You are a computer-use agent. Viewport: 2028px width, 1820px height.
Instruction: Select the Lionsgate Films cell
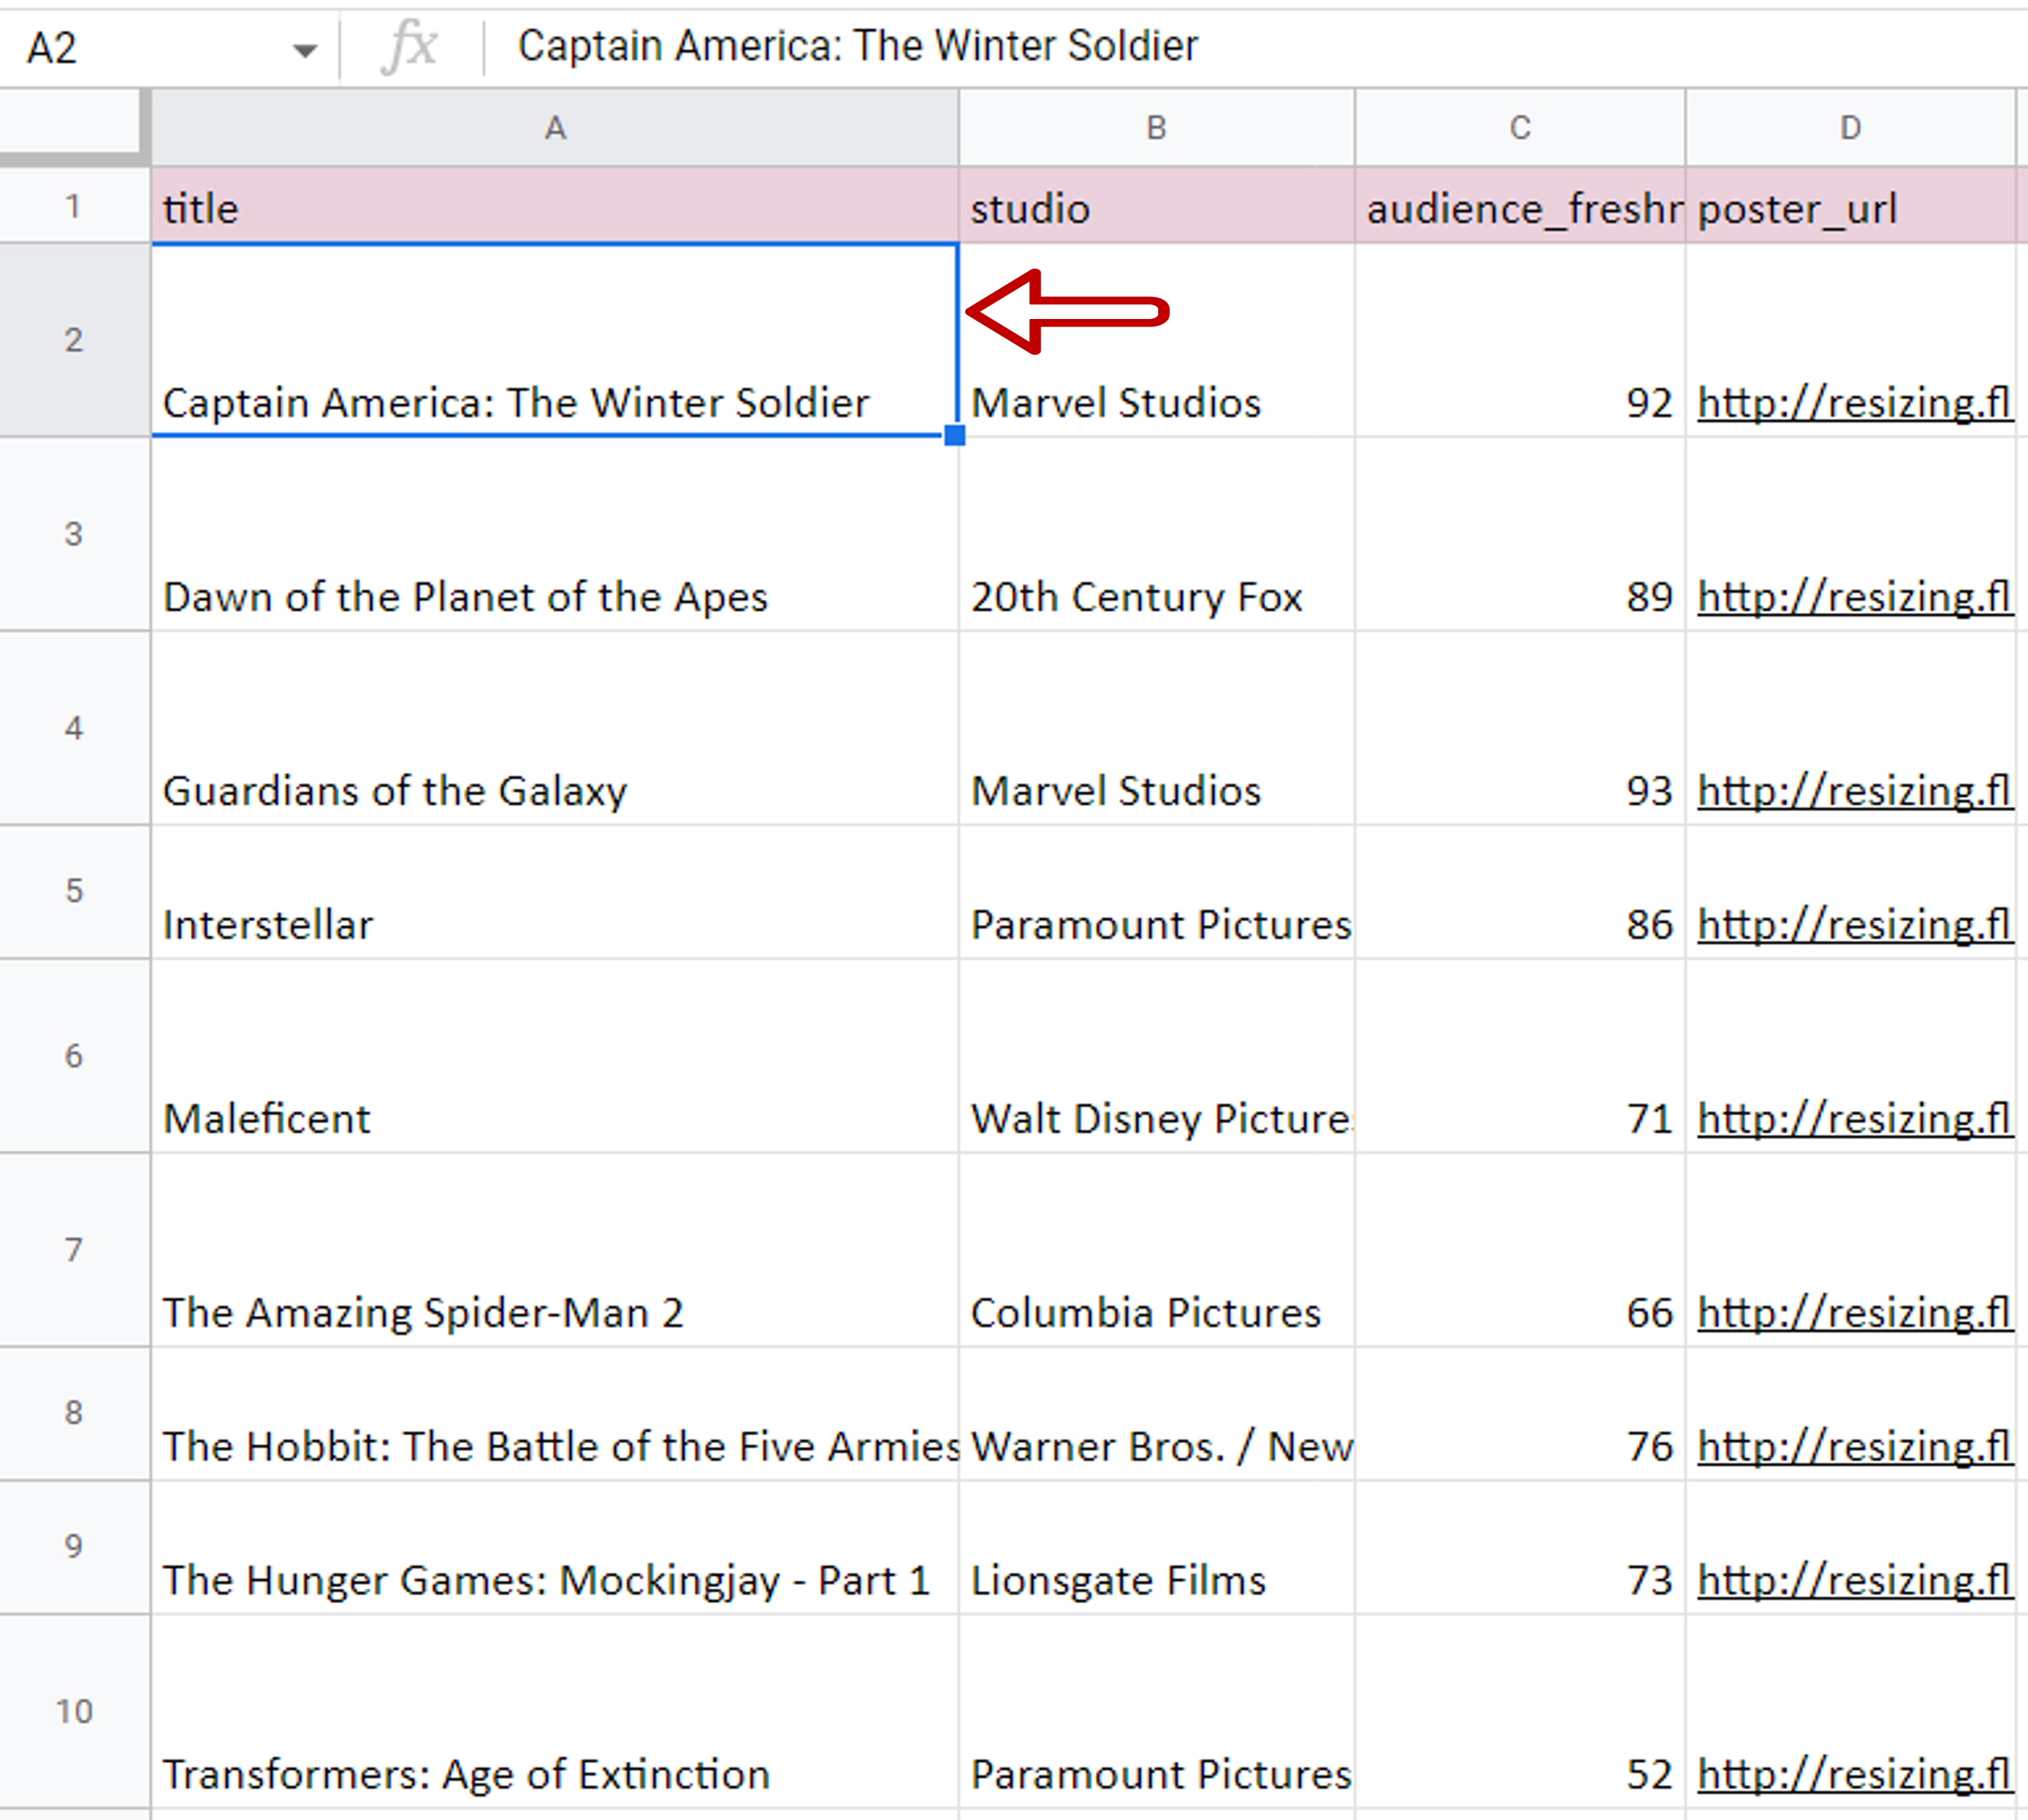[x=1157, y=1548]
